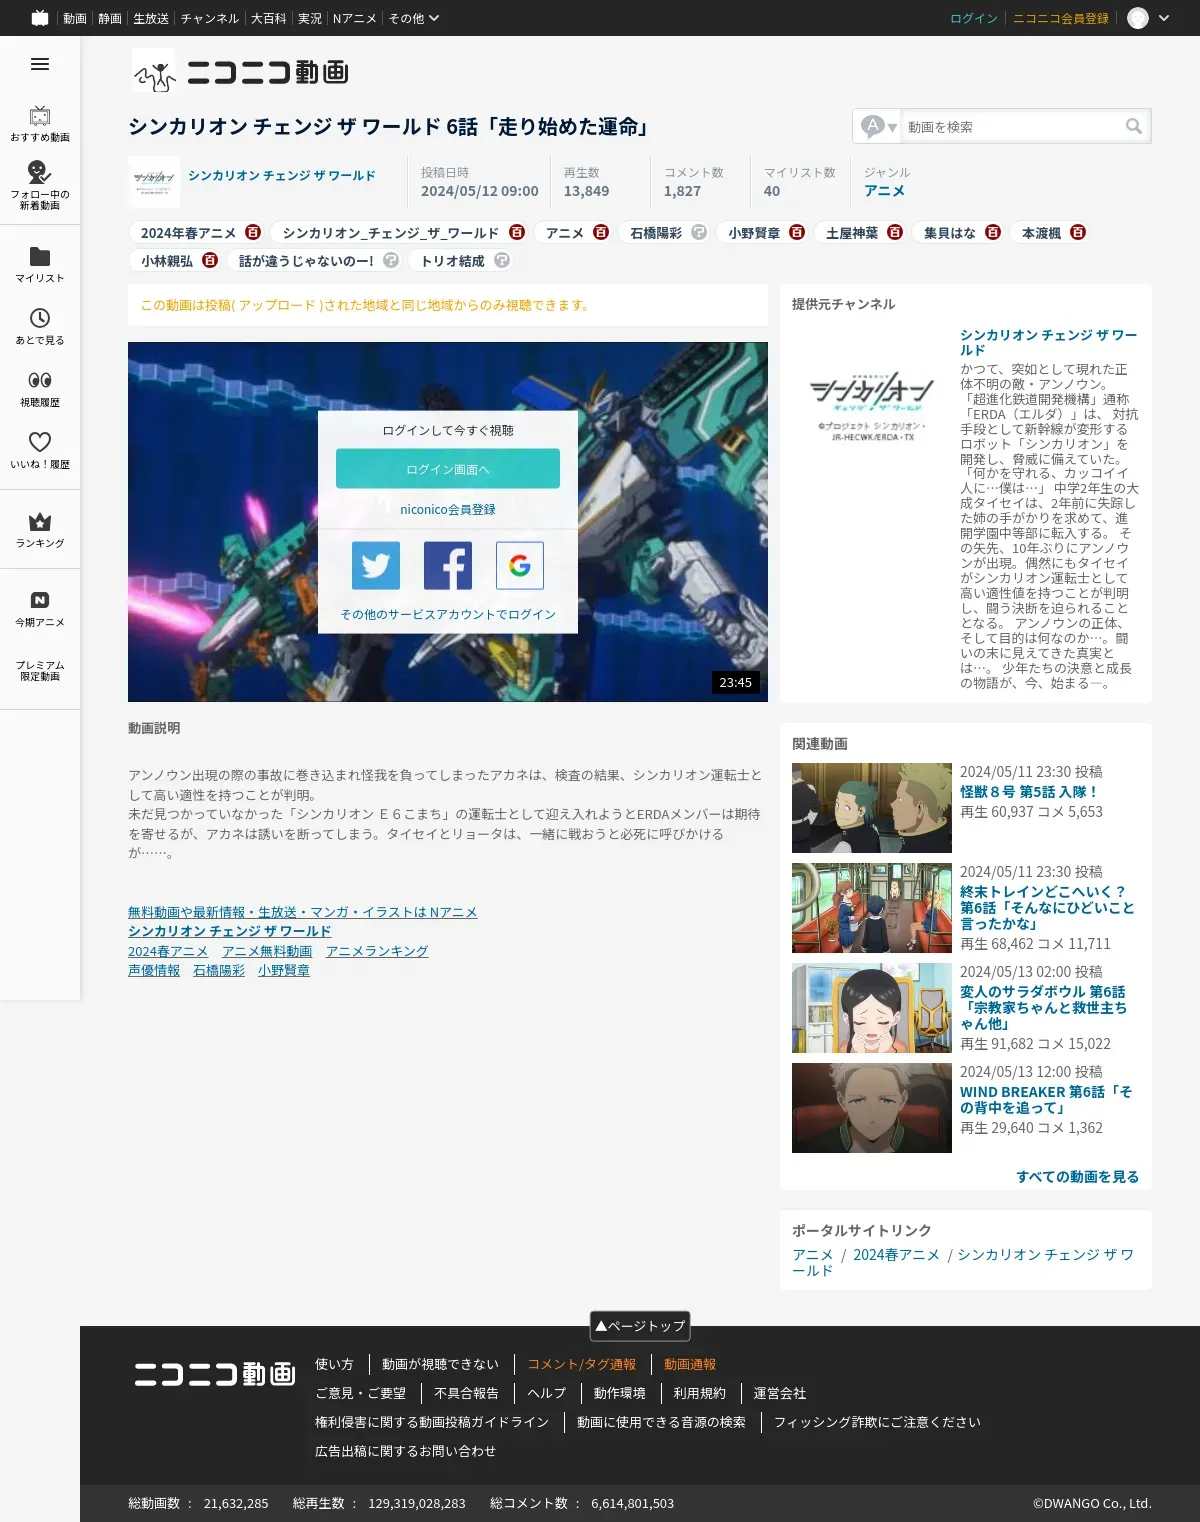Expand the その他 dropdown in top bar
The image size is (1200, 1522).
click(x=414, y=18)
